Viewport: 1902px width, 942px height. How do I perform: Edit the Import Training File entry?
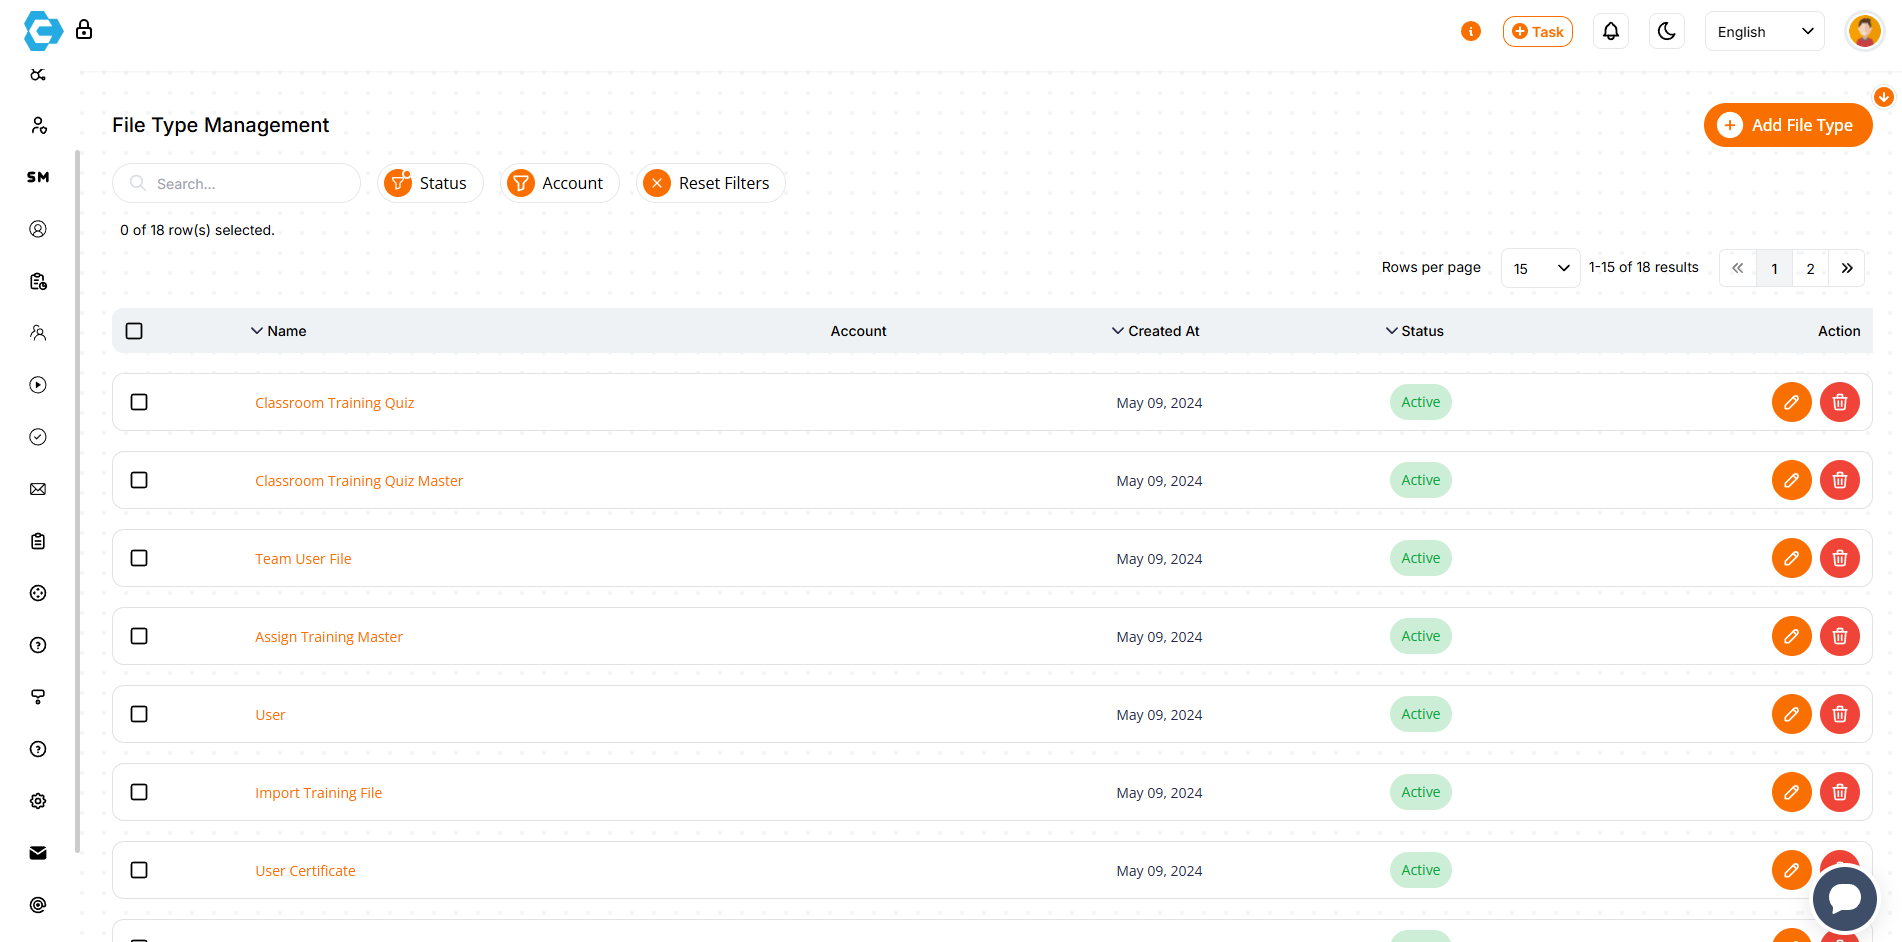(x=1791, y=792)
